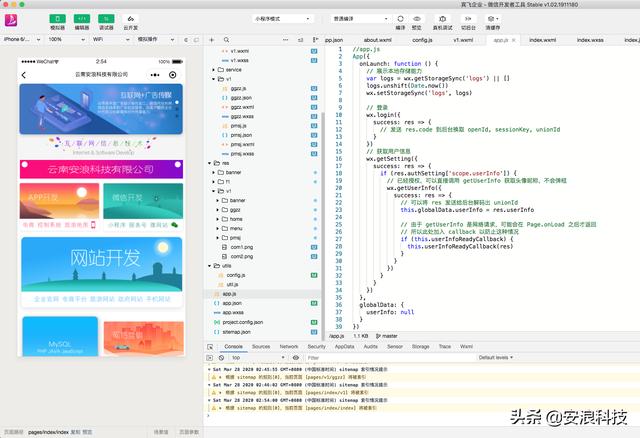Open the 100% zoom dropdown
This screenshot has width=640, height=438.
tap(67, 40)
